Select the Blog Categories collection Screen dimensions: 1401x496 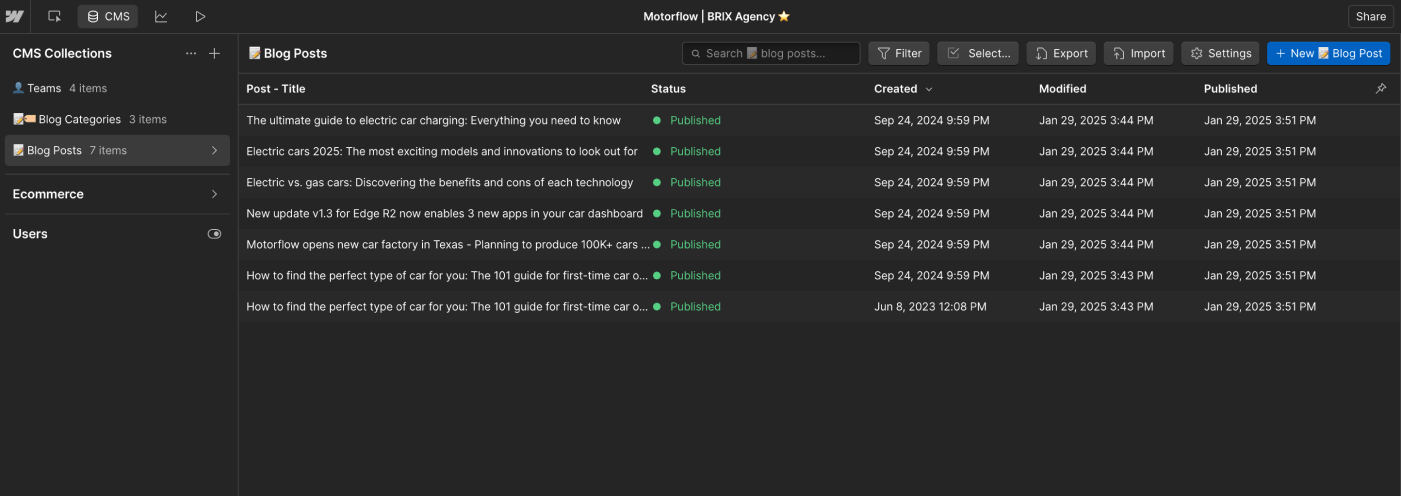[119, 119]
